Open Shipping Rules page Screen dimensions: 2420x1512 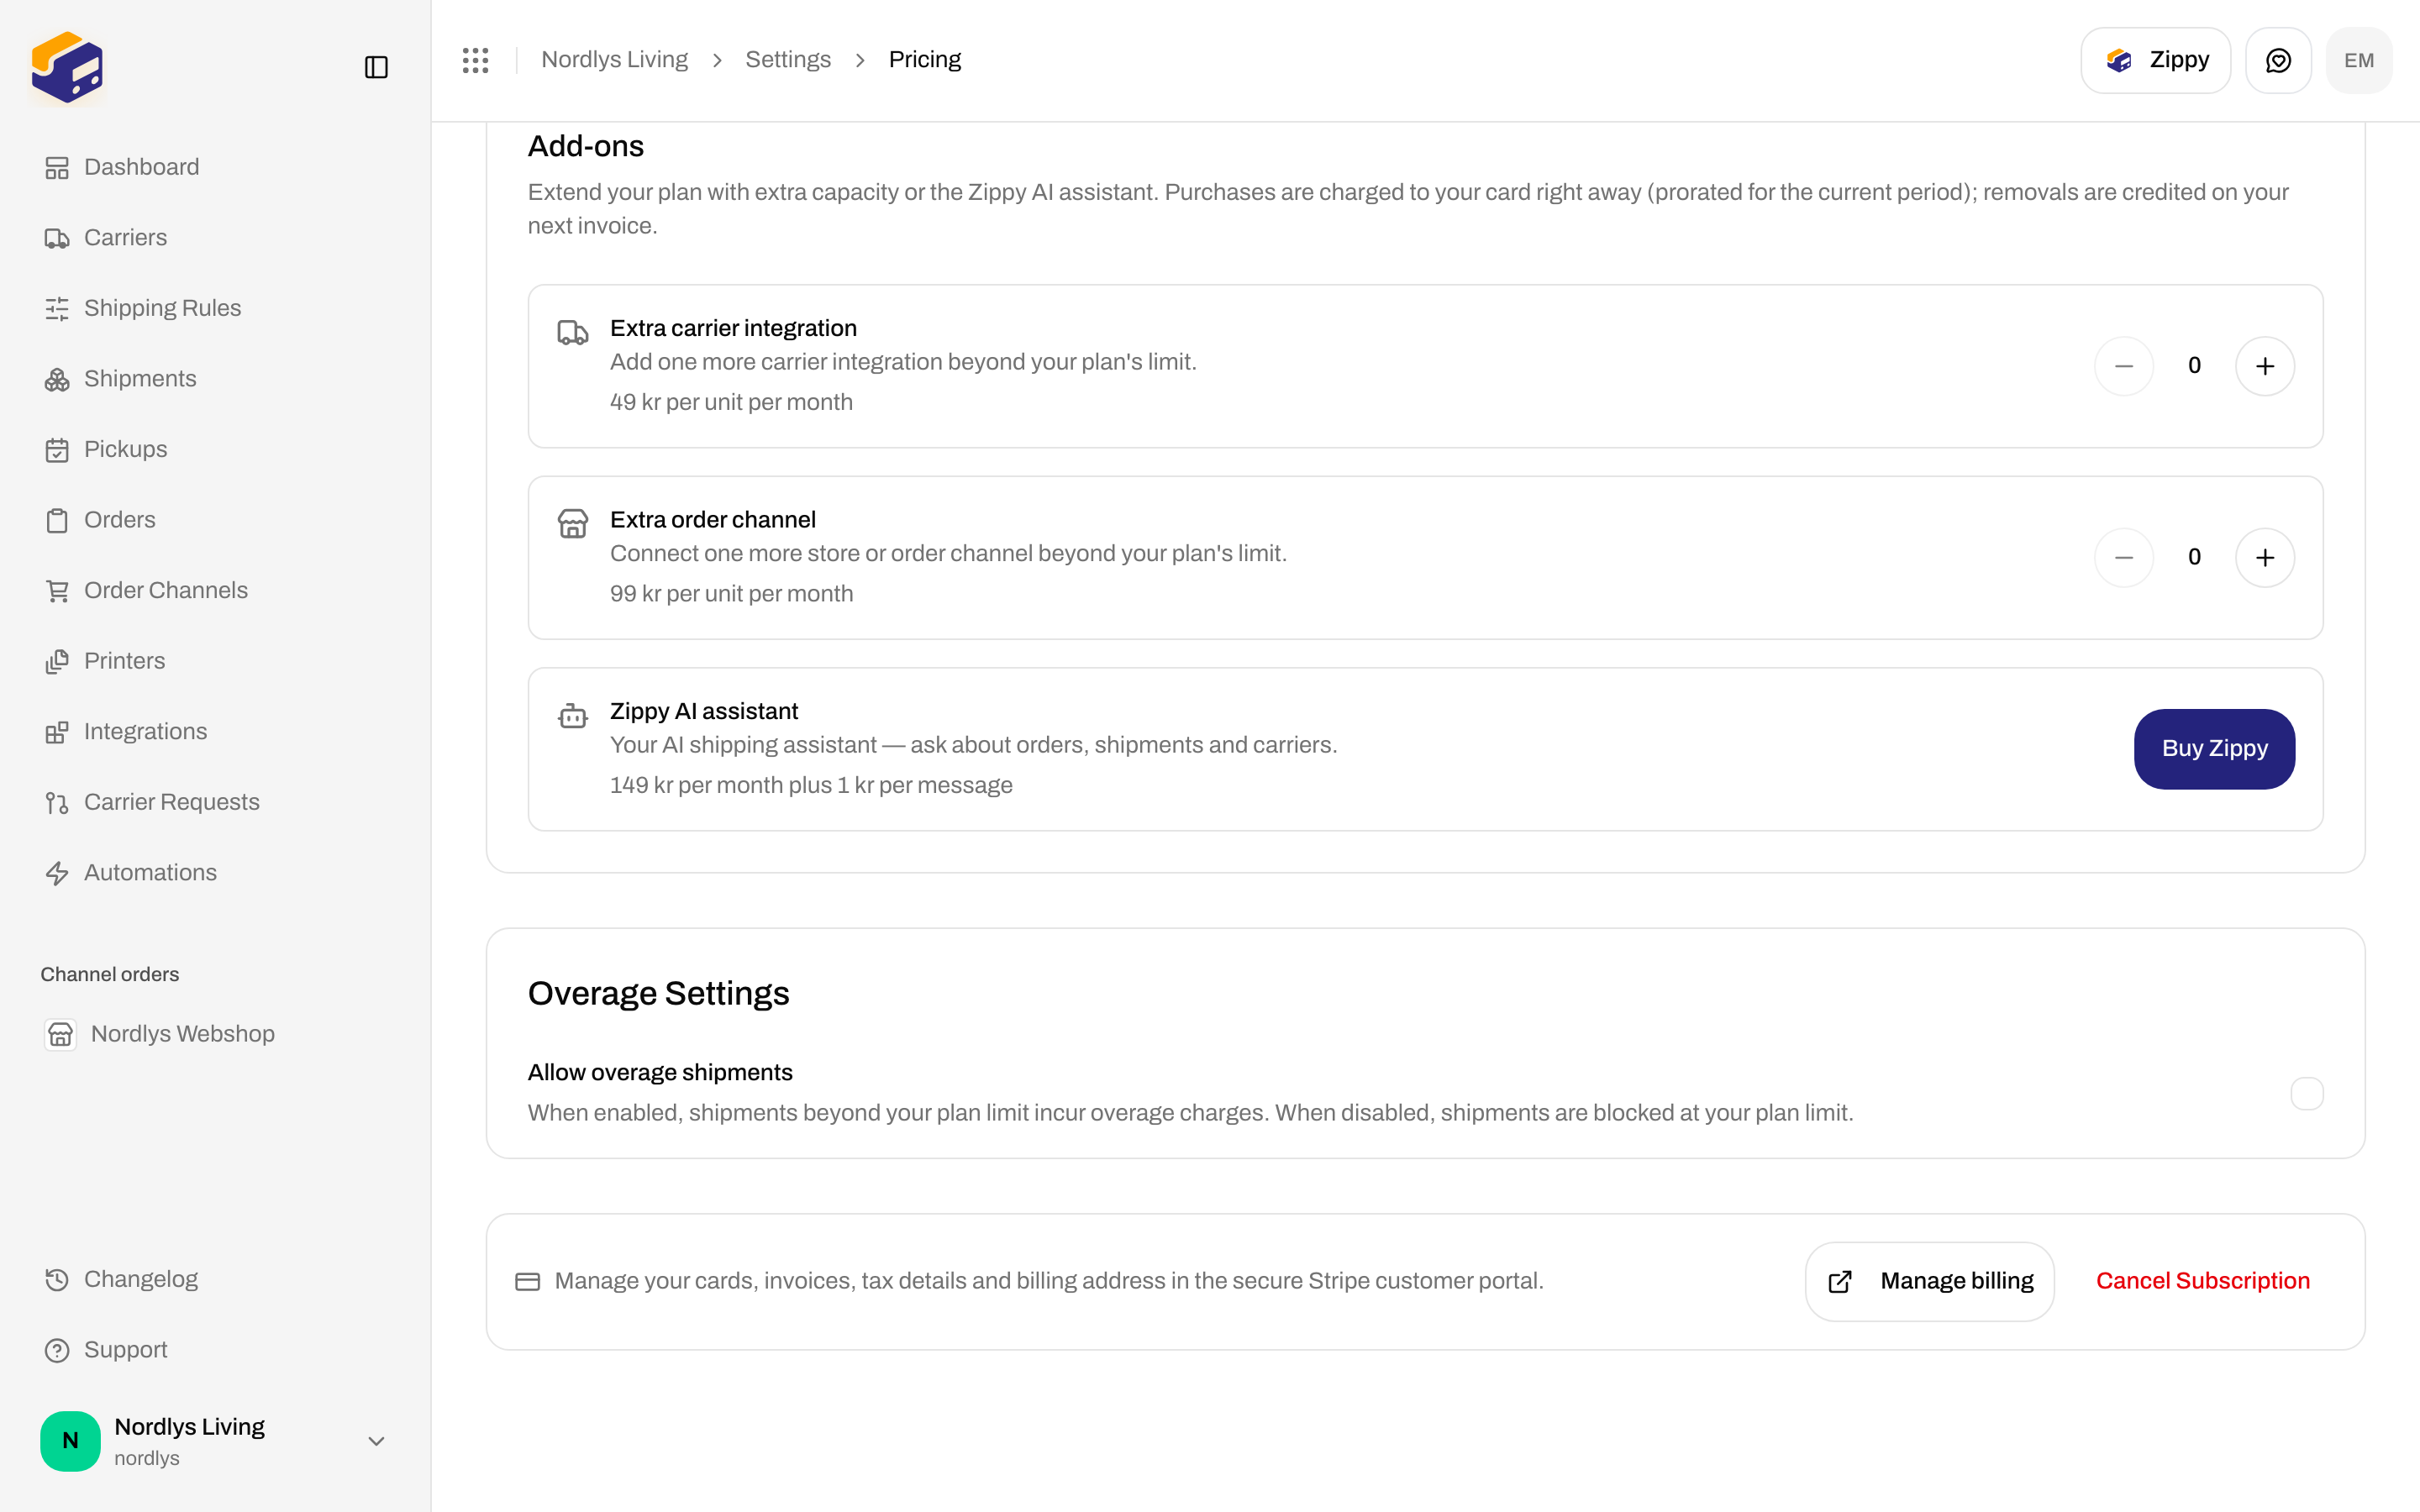click(215, 308)
